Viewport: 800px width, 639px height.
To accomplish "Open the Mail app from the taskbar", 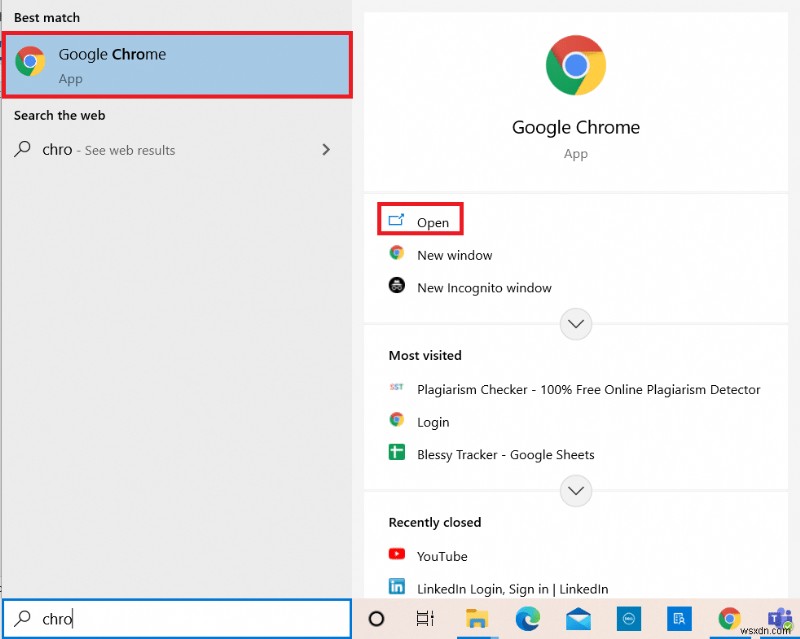I will pyautogui.click(x=578, y=620).
